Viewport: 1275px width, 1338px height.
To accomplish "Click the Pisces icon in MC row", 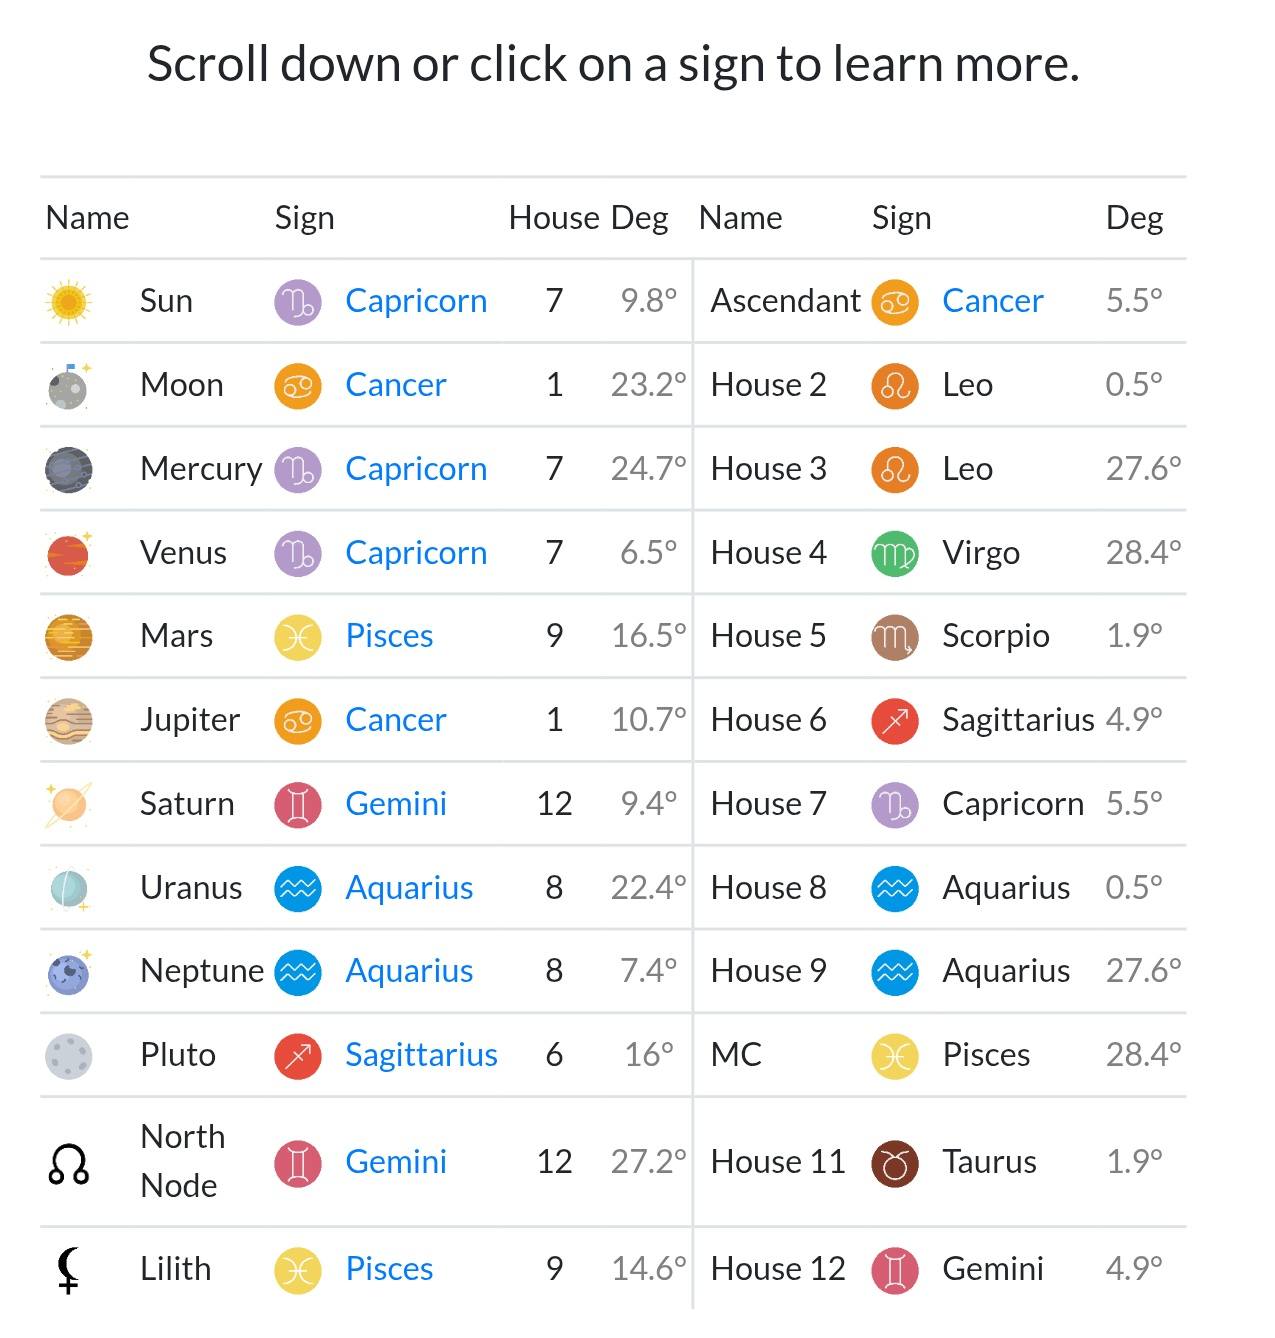I will click(895, 1056).
